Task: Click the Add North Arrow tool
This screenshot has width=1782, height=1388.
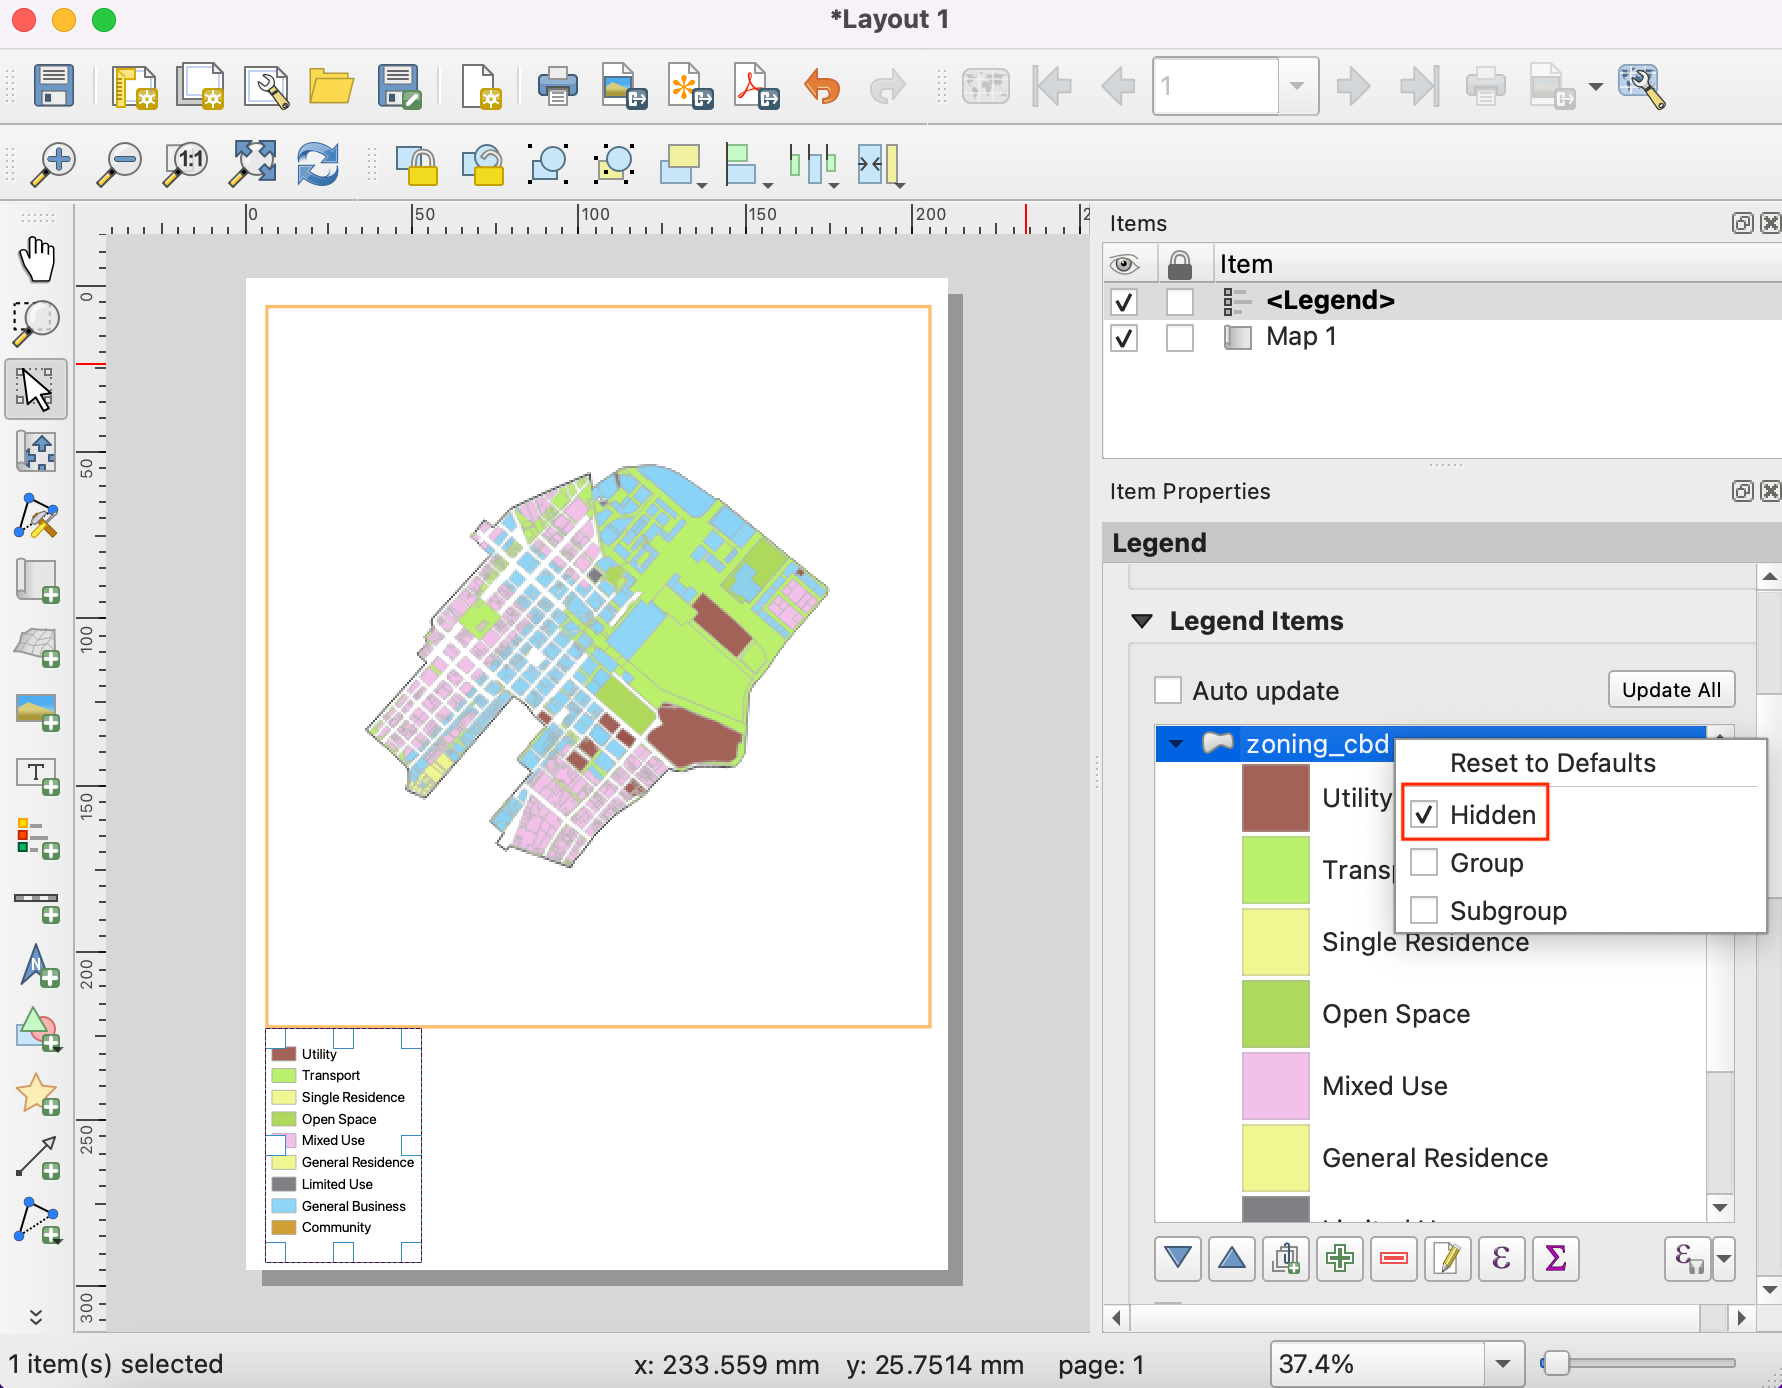Action: [37, 966]
